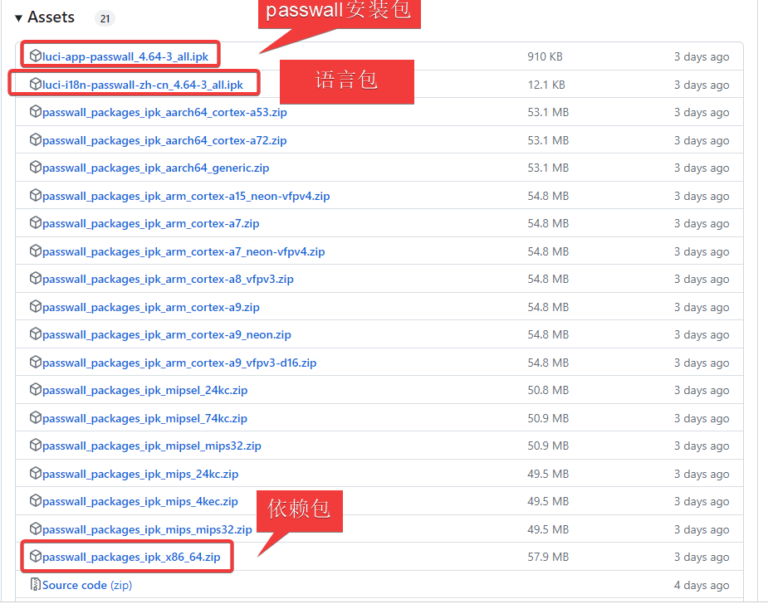Click package icon next to mipsel_24kc.zip
Image resolution: width=768 pixels, height=604 pixels.
click(x=36, y=390)
